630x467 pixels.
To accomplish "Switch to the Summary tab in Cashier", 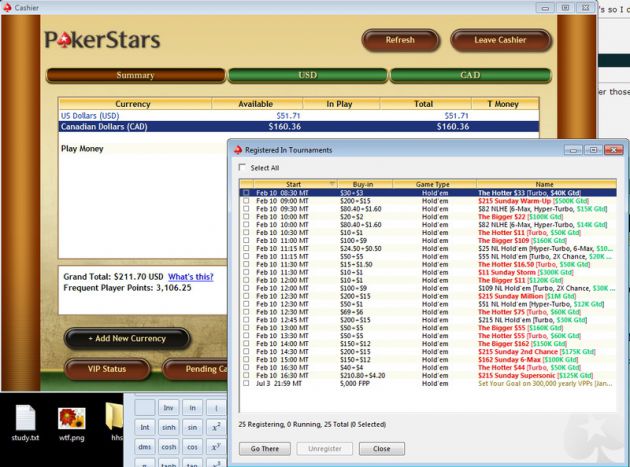I will pos(135,75).
